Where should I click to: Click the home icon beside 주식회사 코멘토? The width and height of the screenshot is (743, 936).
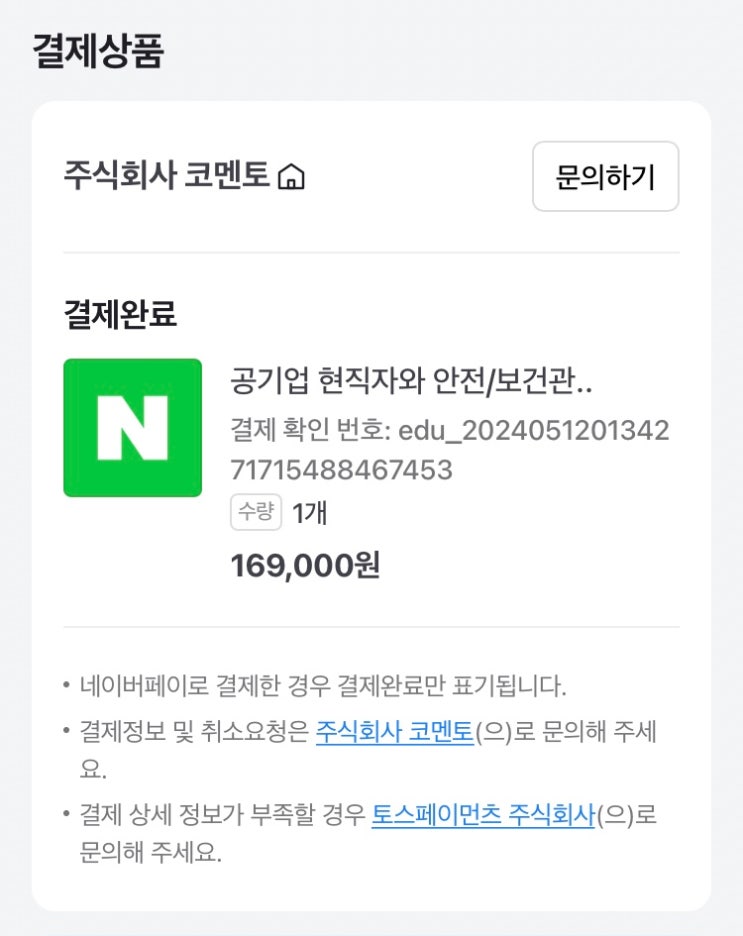[x=291, y=178]
